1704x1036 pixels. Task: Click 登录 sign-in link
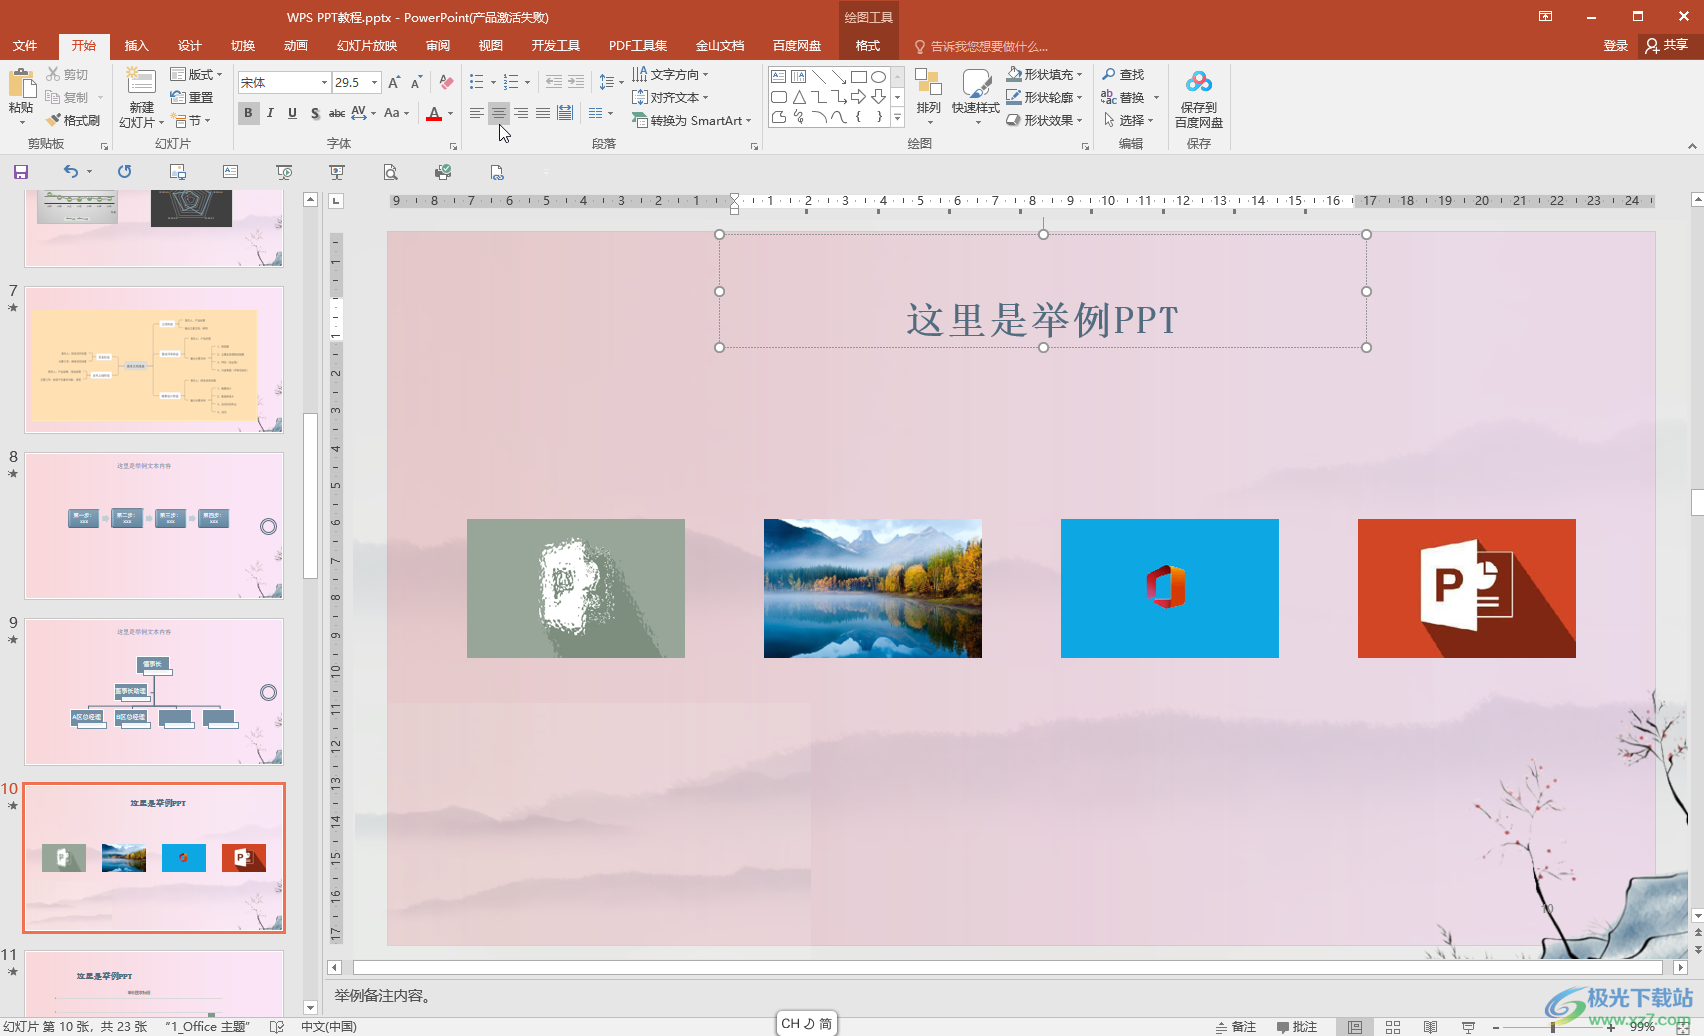[1615, 46]
